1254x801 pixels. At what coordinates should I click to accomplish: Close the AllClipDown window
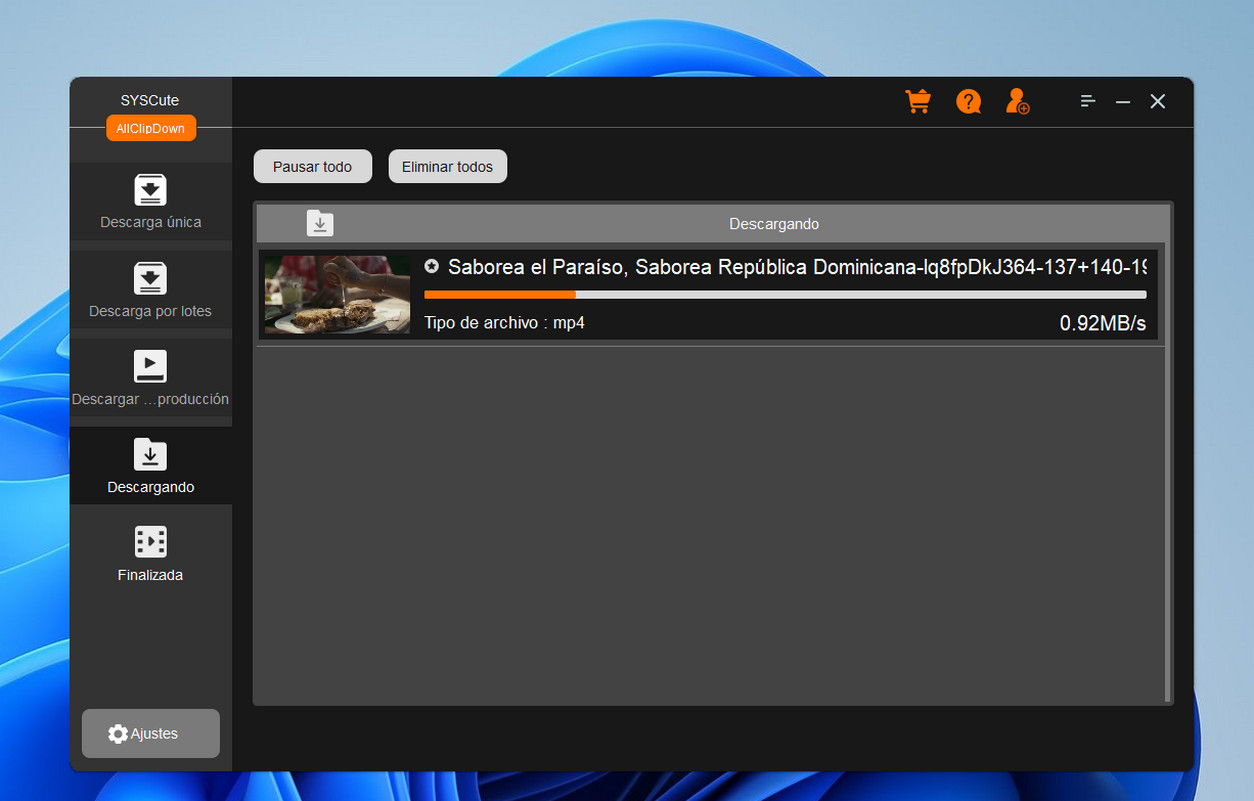point(1157,101)
